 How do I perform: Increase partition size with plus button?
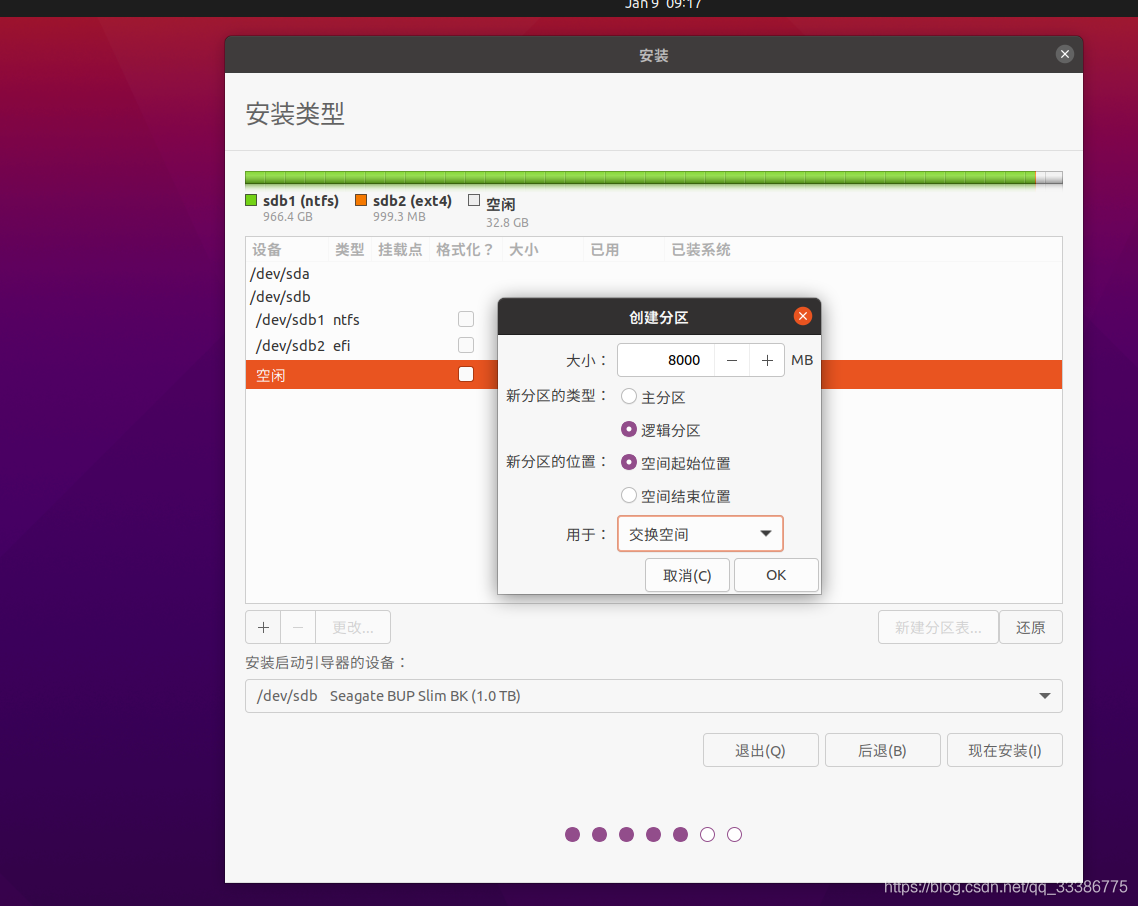[x=766, y=360]
